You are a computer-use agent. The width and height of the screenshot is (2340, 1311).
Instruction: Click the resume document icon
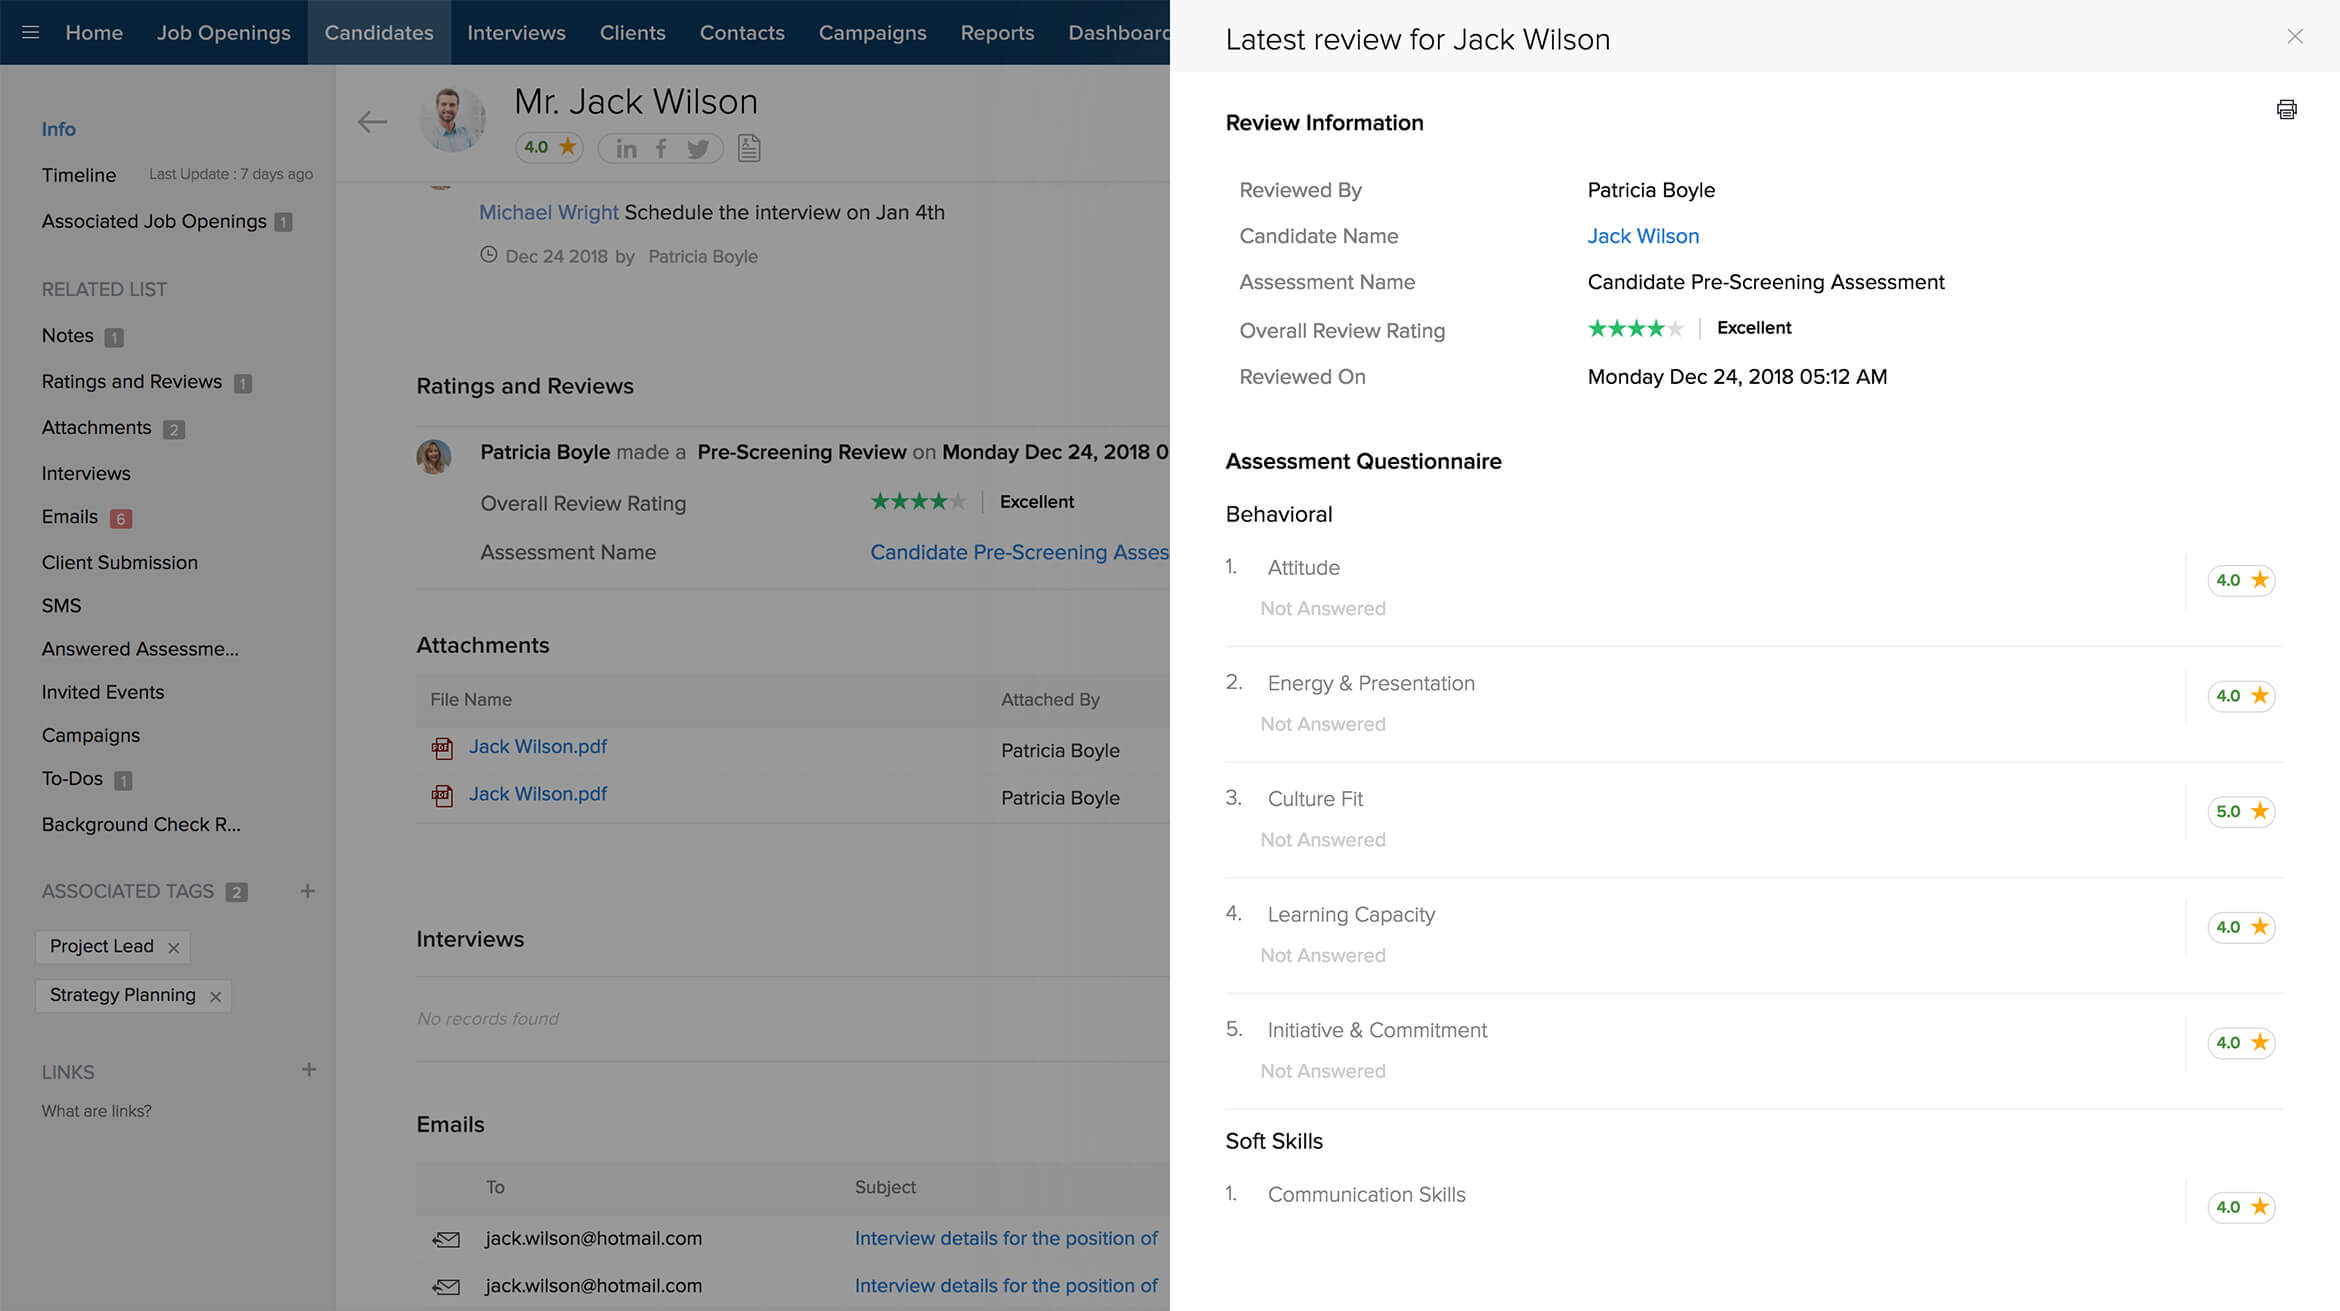[749, 148]
